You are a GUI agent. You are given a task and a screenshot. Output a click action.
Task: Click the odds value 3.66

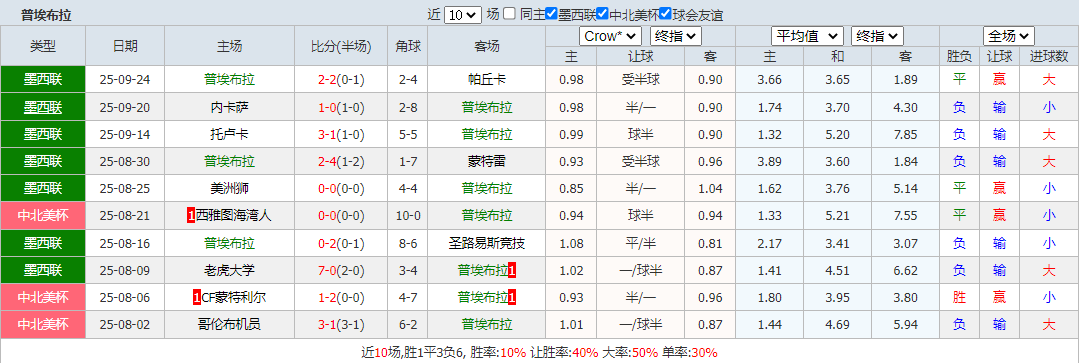769,80
